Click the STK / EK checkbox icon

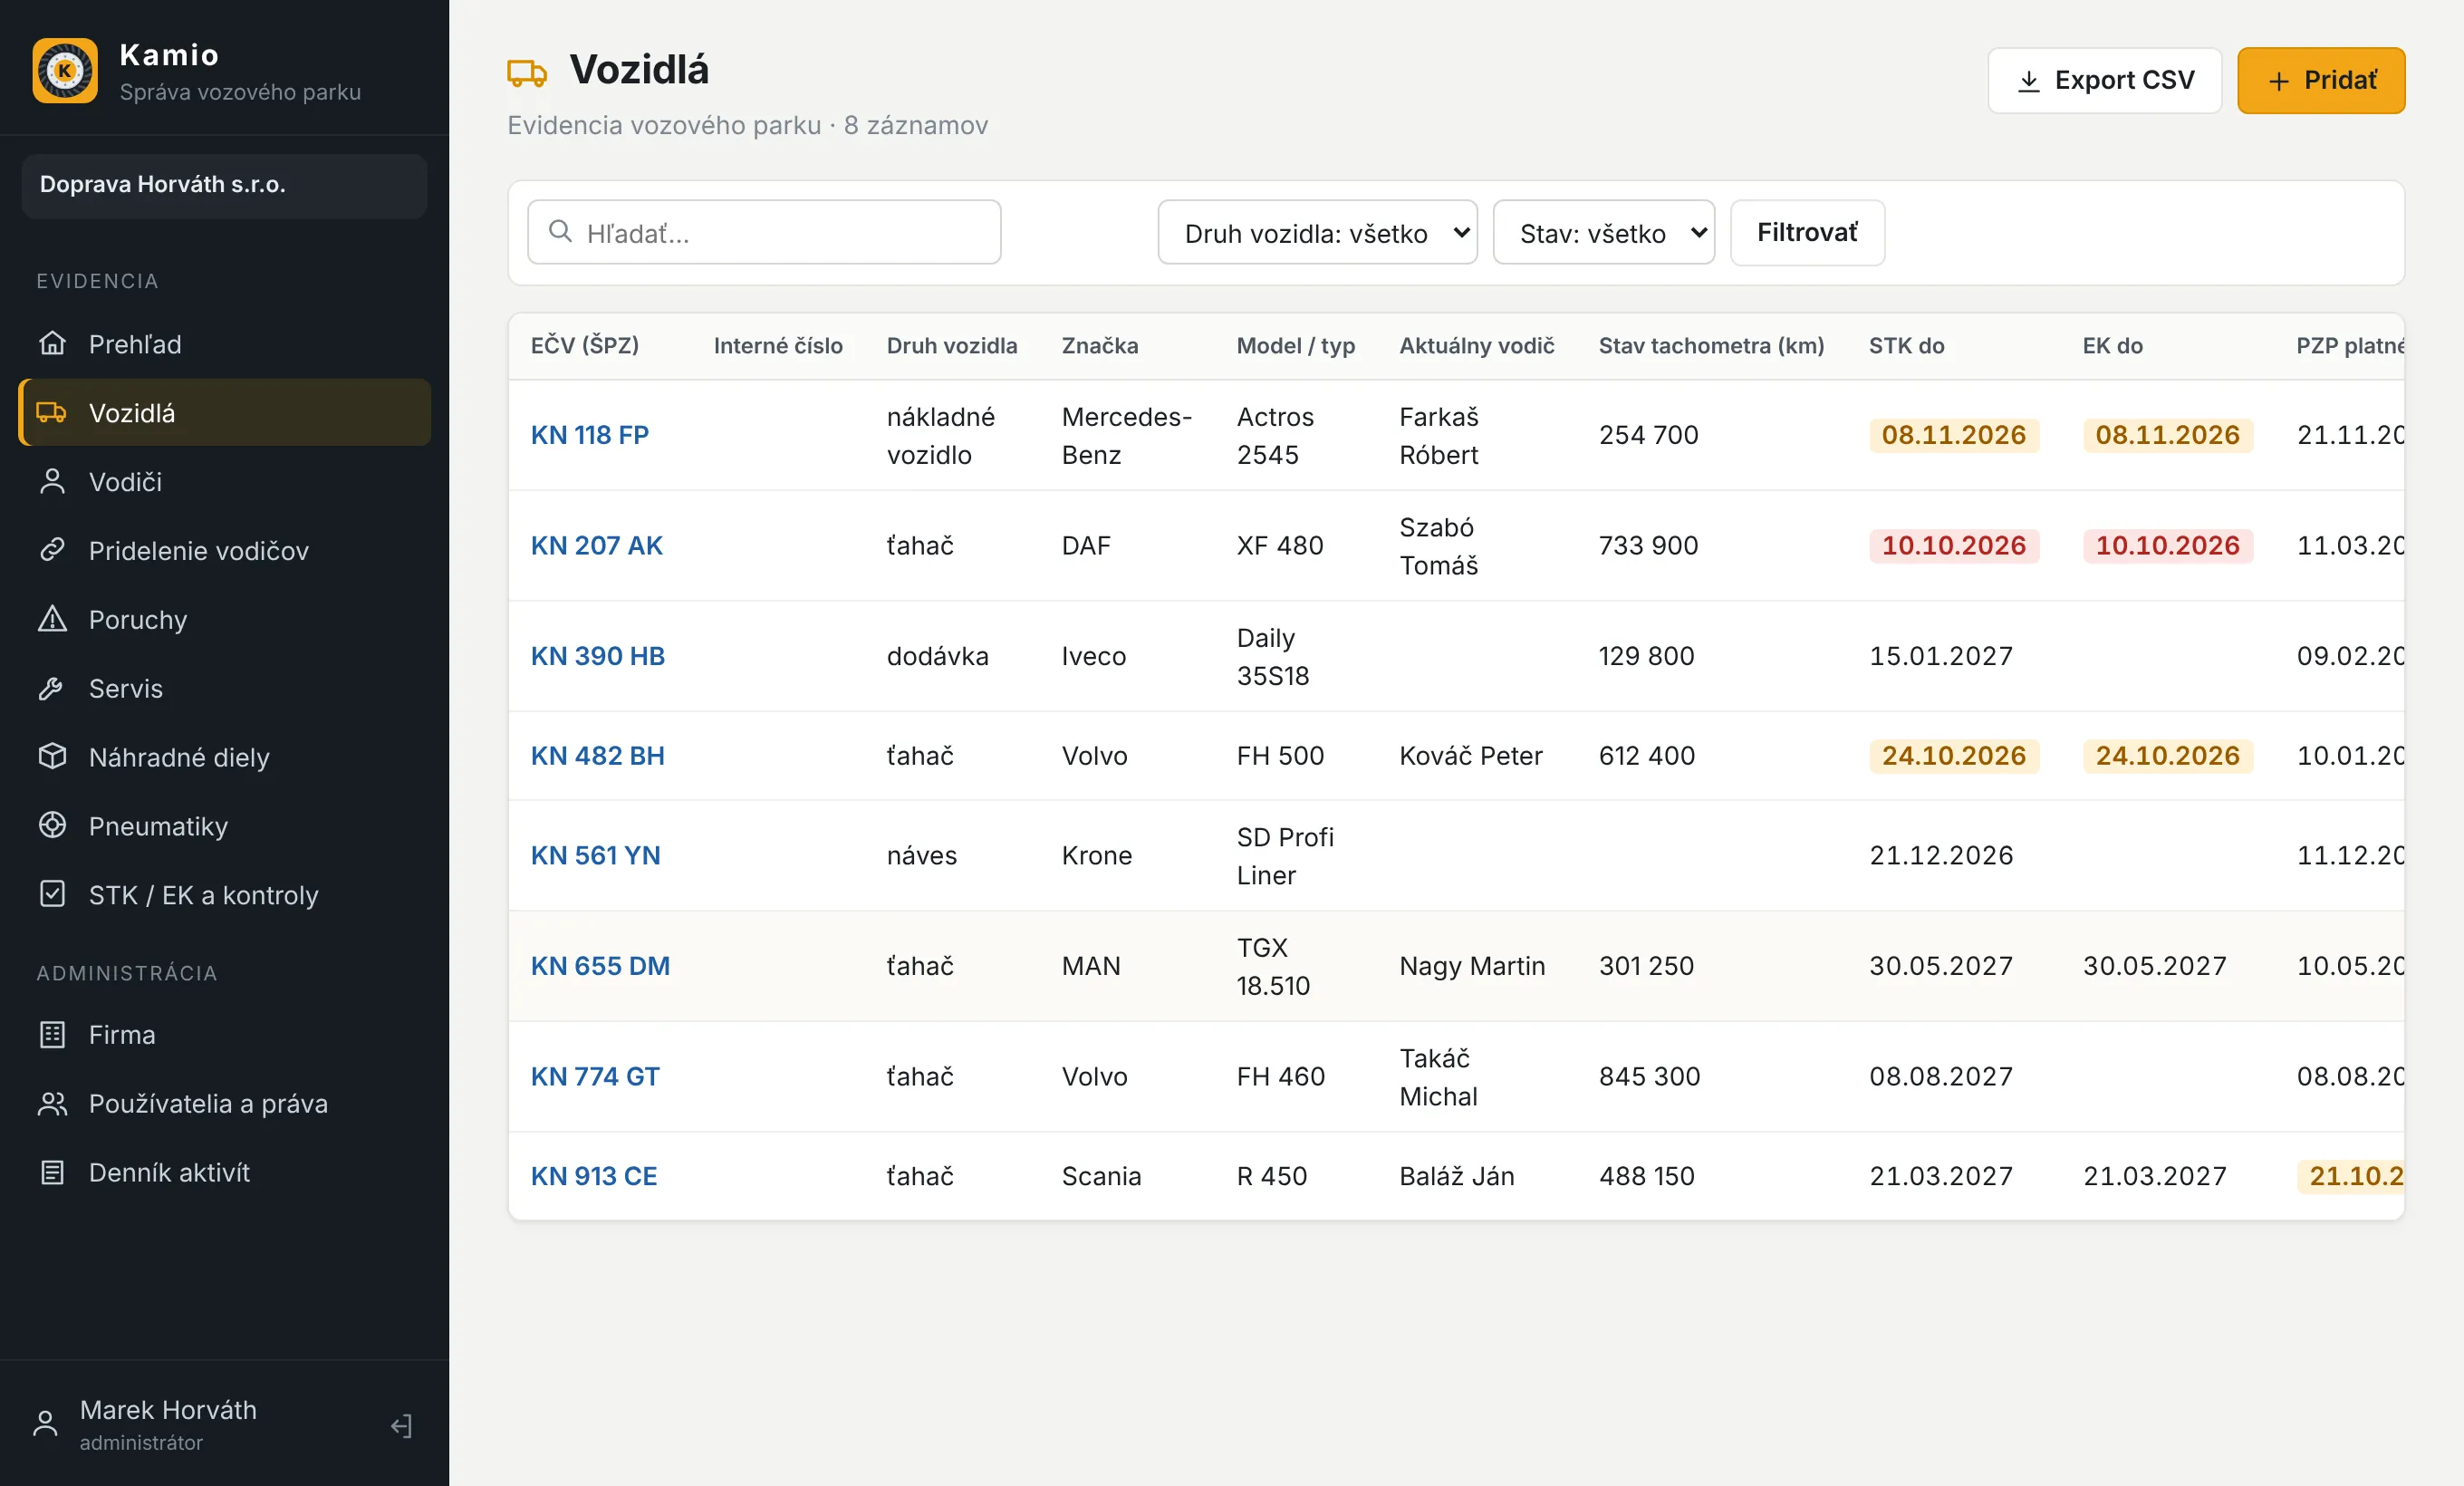click(52, 894)
